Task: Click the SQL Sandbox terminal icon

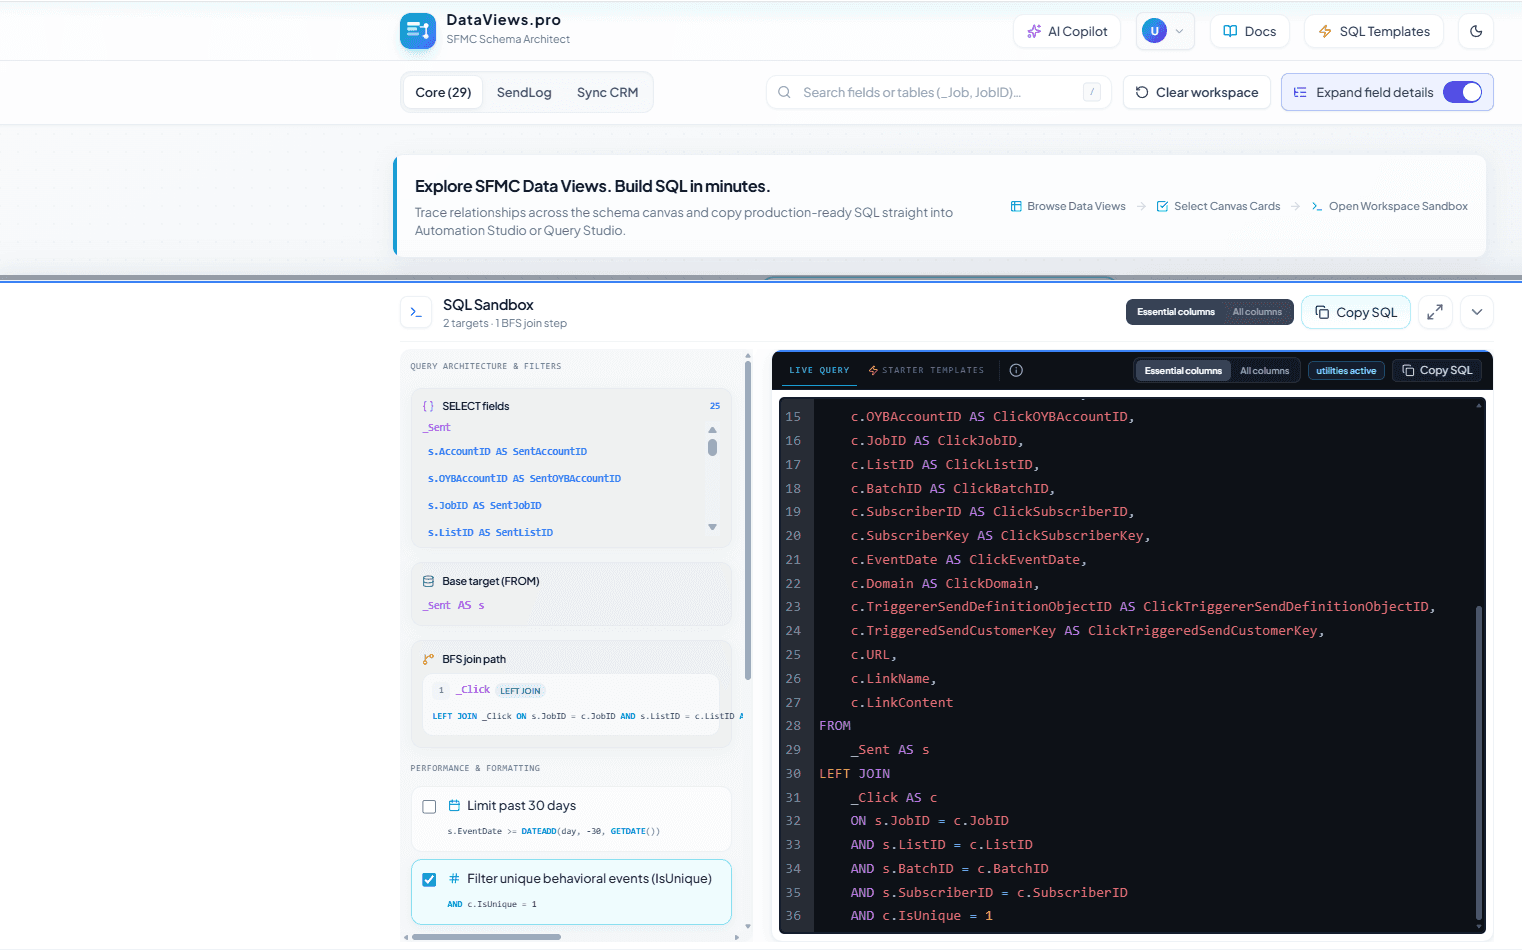Action: (416, 312)
